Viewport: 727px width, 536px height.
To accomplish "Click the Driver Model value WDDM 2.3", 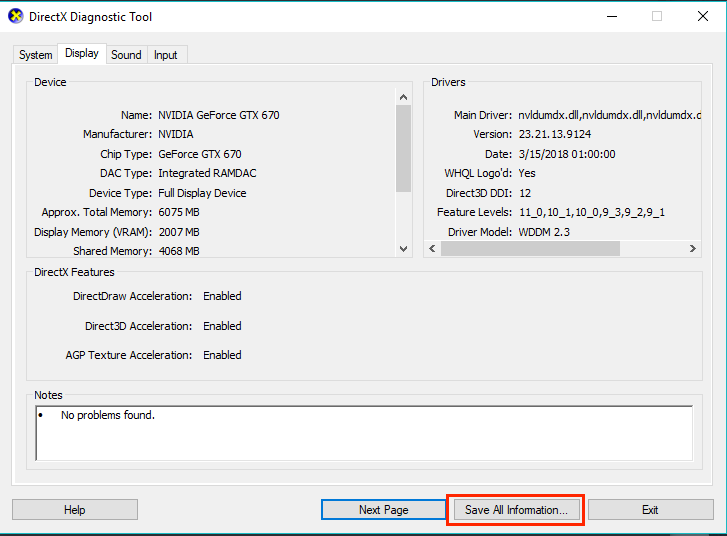I will pos(544,232).
